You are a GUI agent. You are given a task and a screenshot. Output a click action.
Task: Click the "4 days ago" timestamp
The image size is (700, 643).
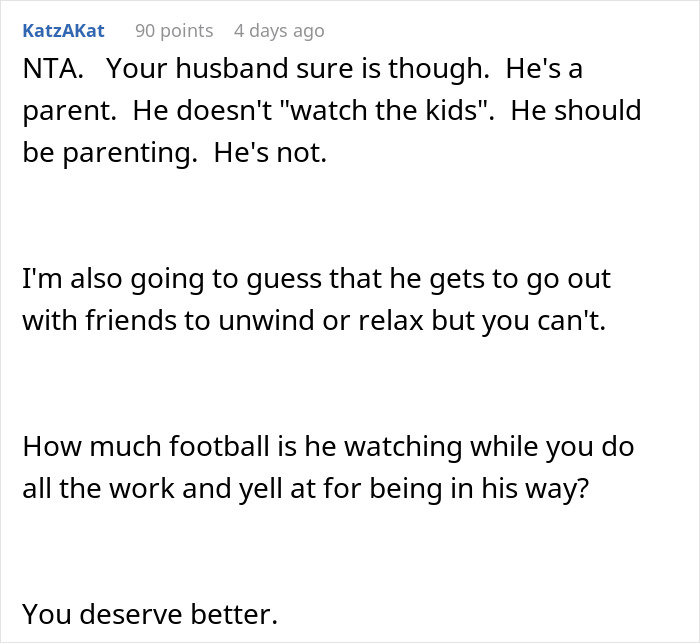pos(279,31)
